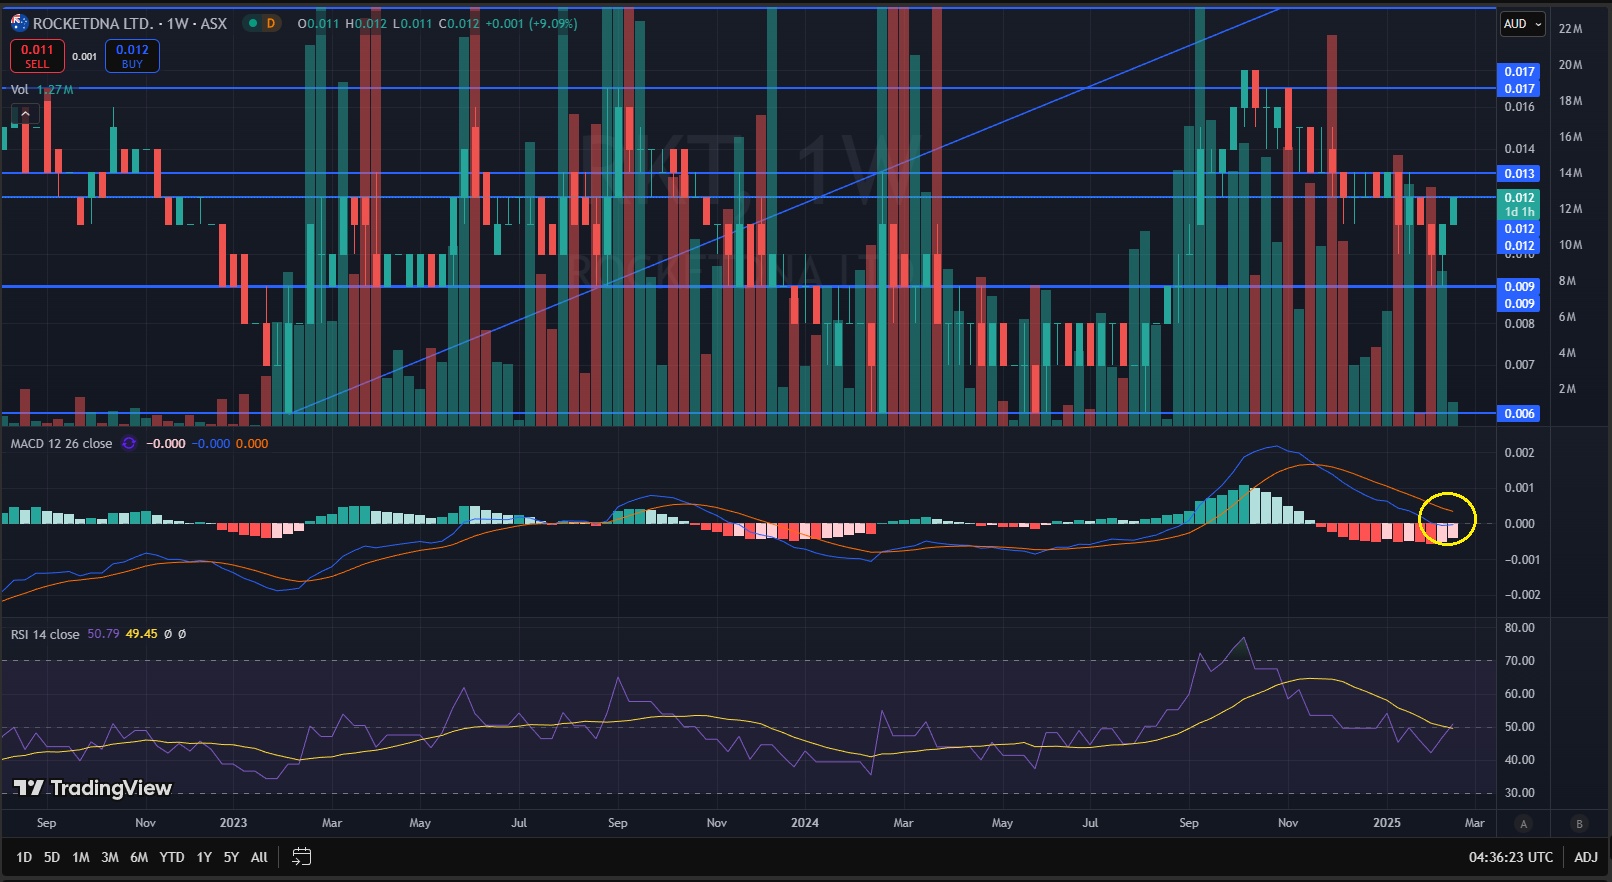Click the orange D delayed-data badge
The width and height of the screenshot is (1612, 882).
coord(270,23)
